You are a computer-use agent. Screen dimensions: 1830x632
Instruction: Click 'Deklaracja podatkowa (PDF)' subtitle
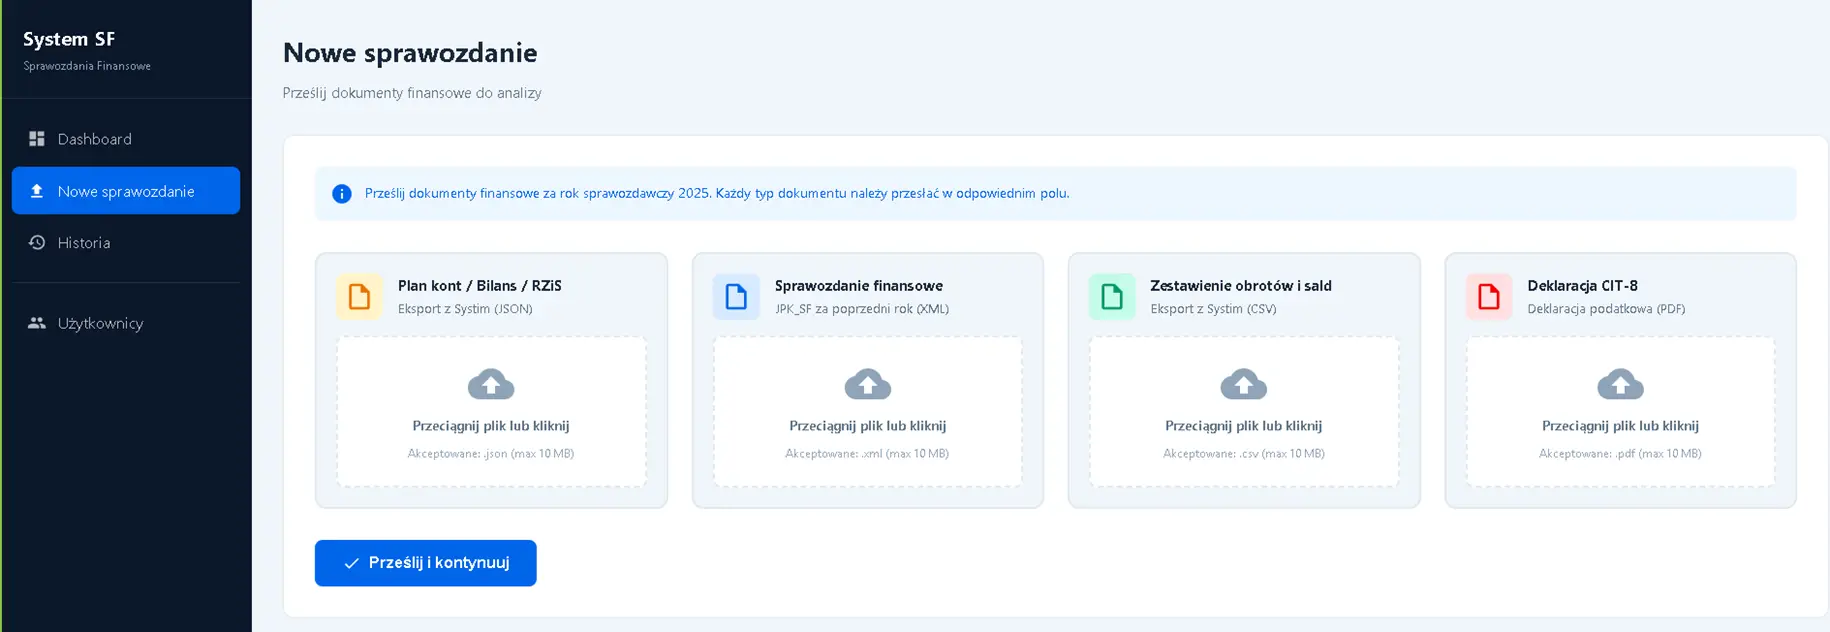(1606, 309)
